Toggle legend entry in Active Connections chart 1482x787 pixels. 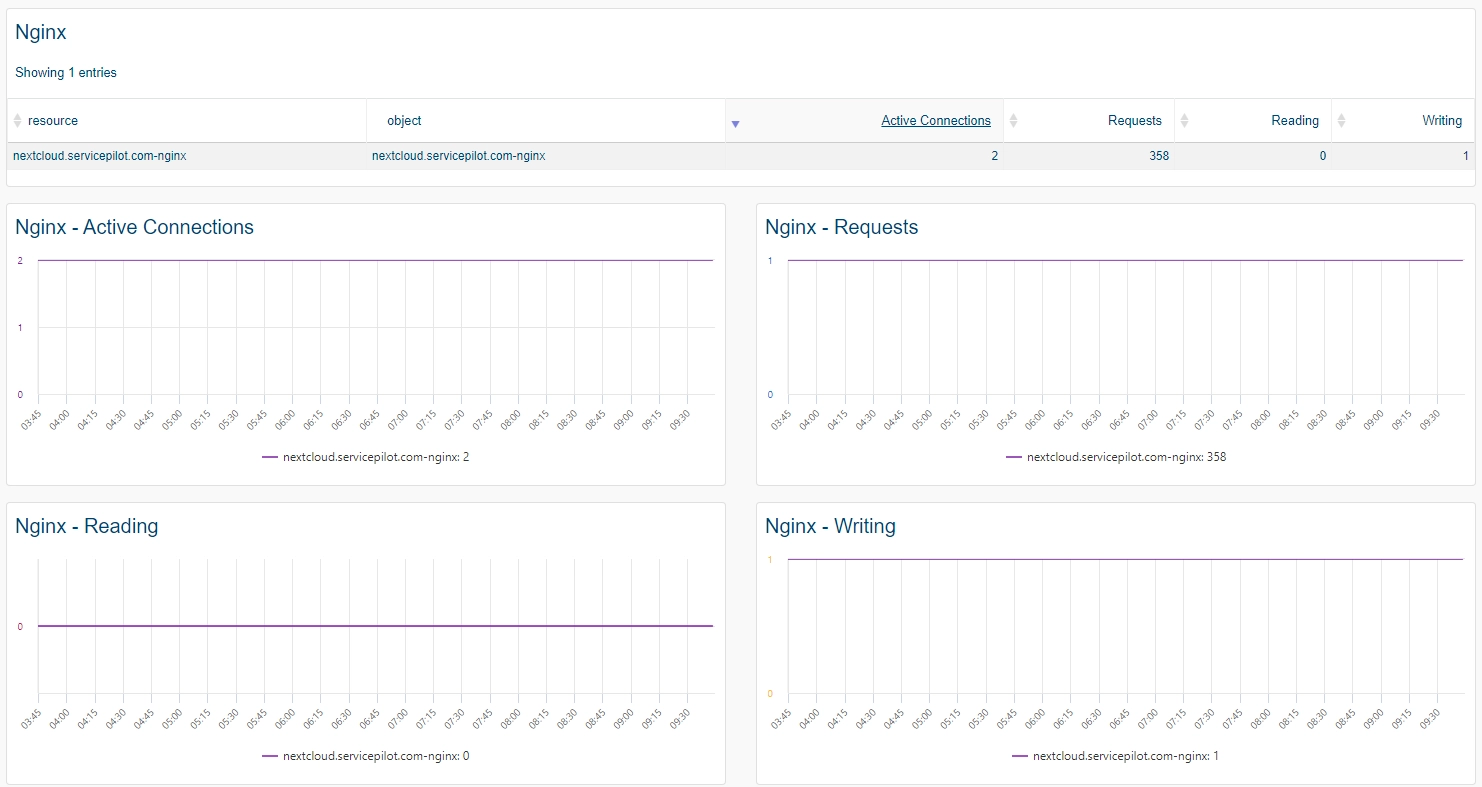(366, 457)
